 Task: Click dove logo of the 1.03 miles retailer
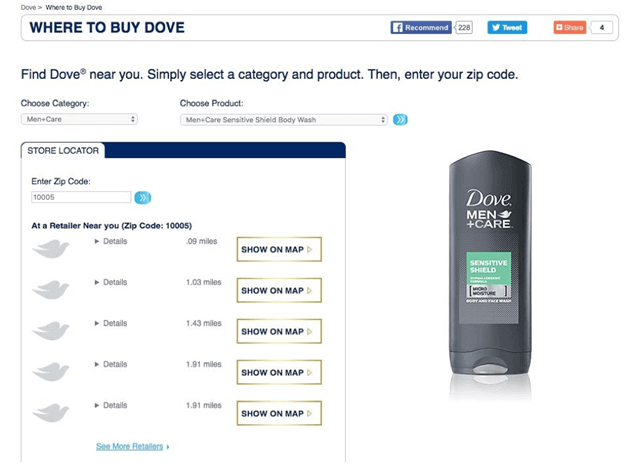[51, 290]
